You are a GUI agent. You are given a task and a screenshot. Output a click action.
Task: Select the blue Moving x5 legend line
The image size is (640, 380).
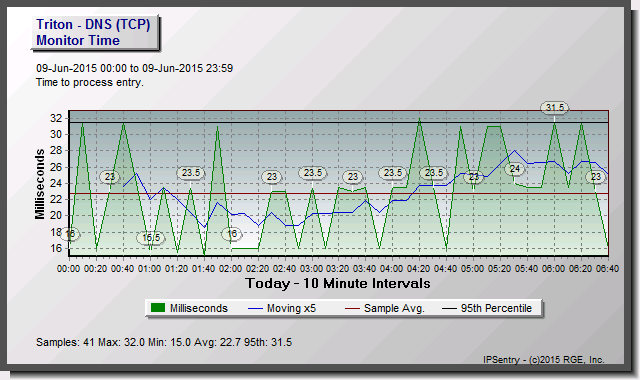click(255, 309)
